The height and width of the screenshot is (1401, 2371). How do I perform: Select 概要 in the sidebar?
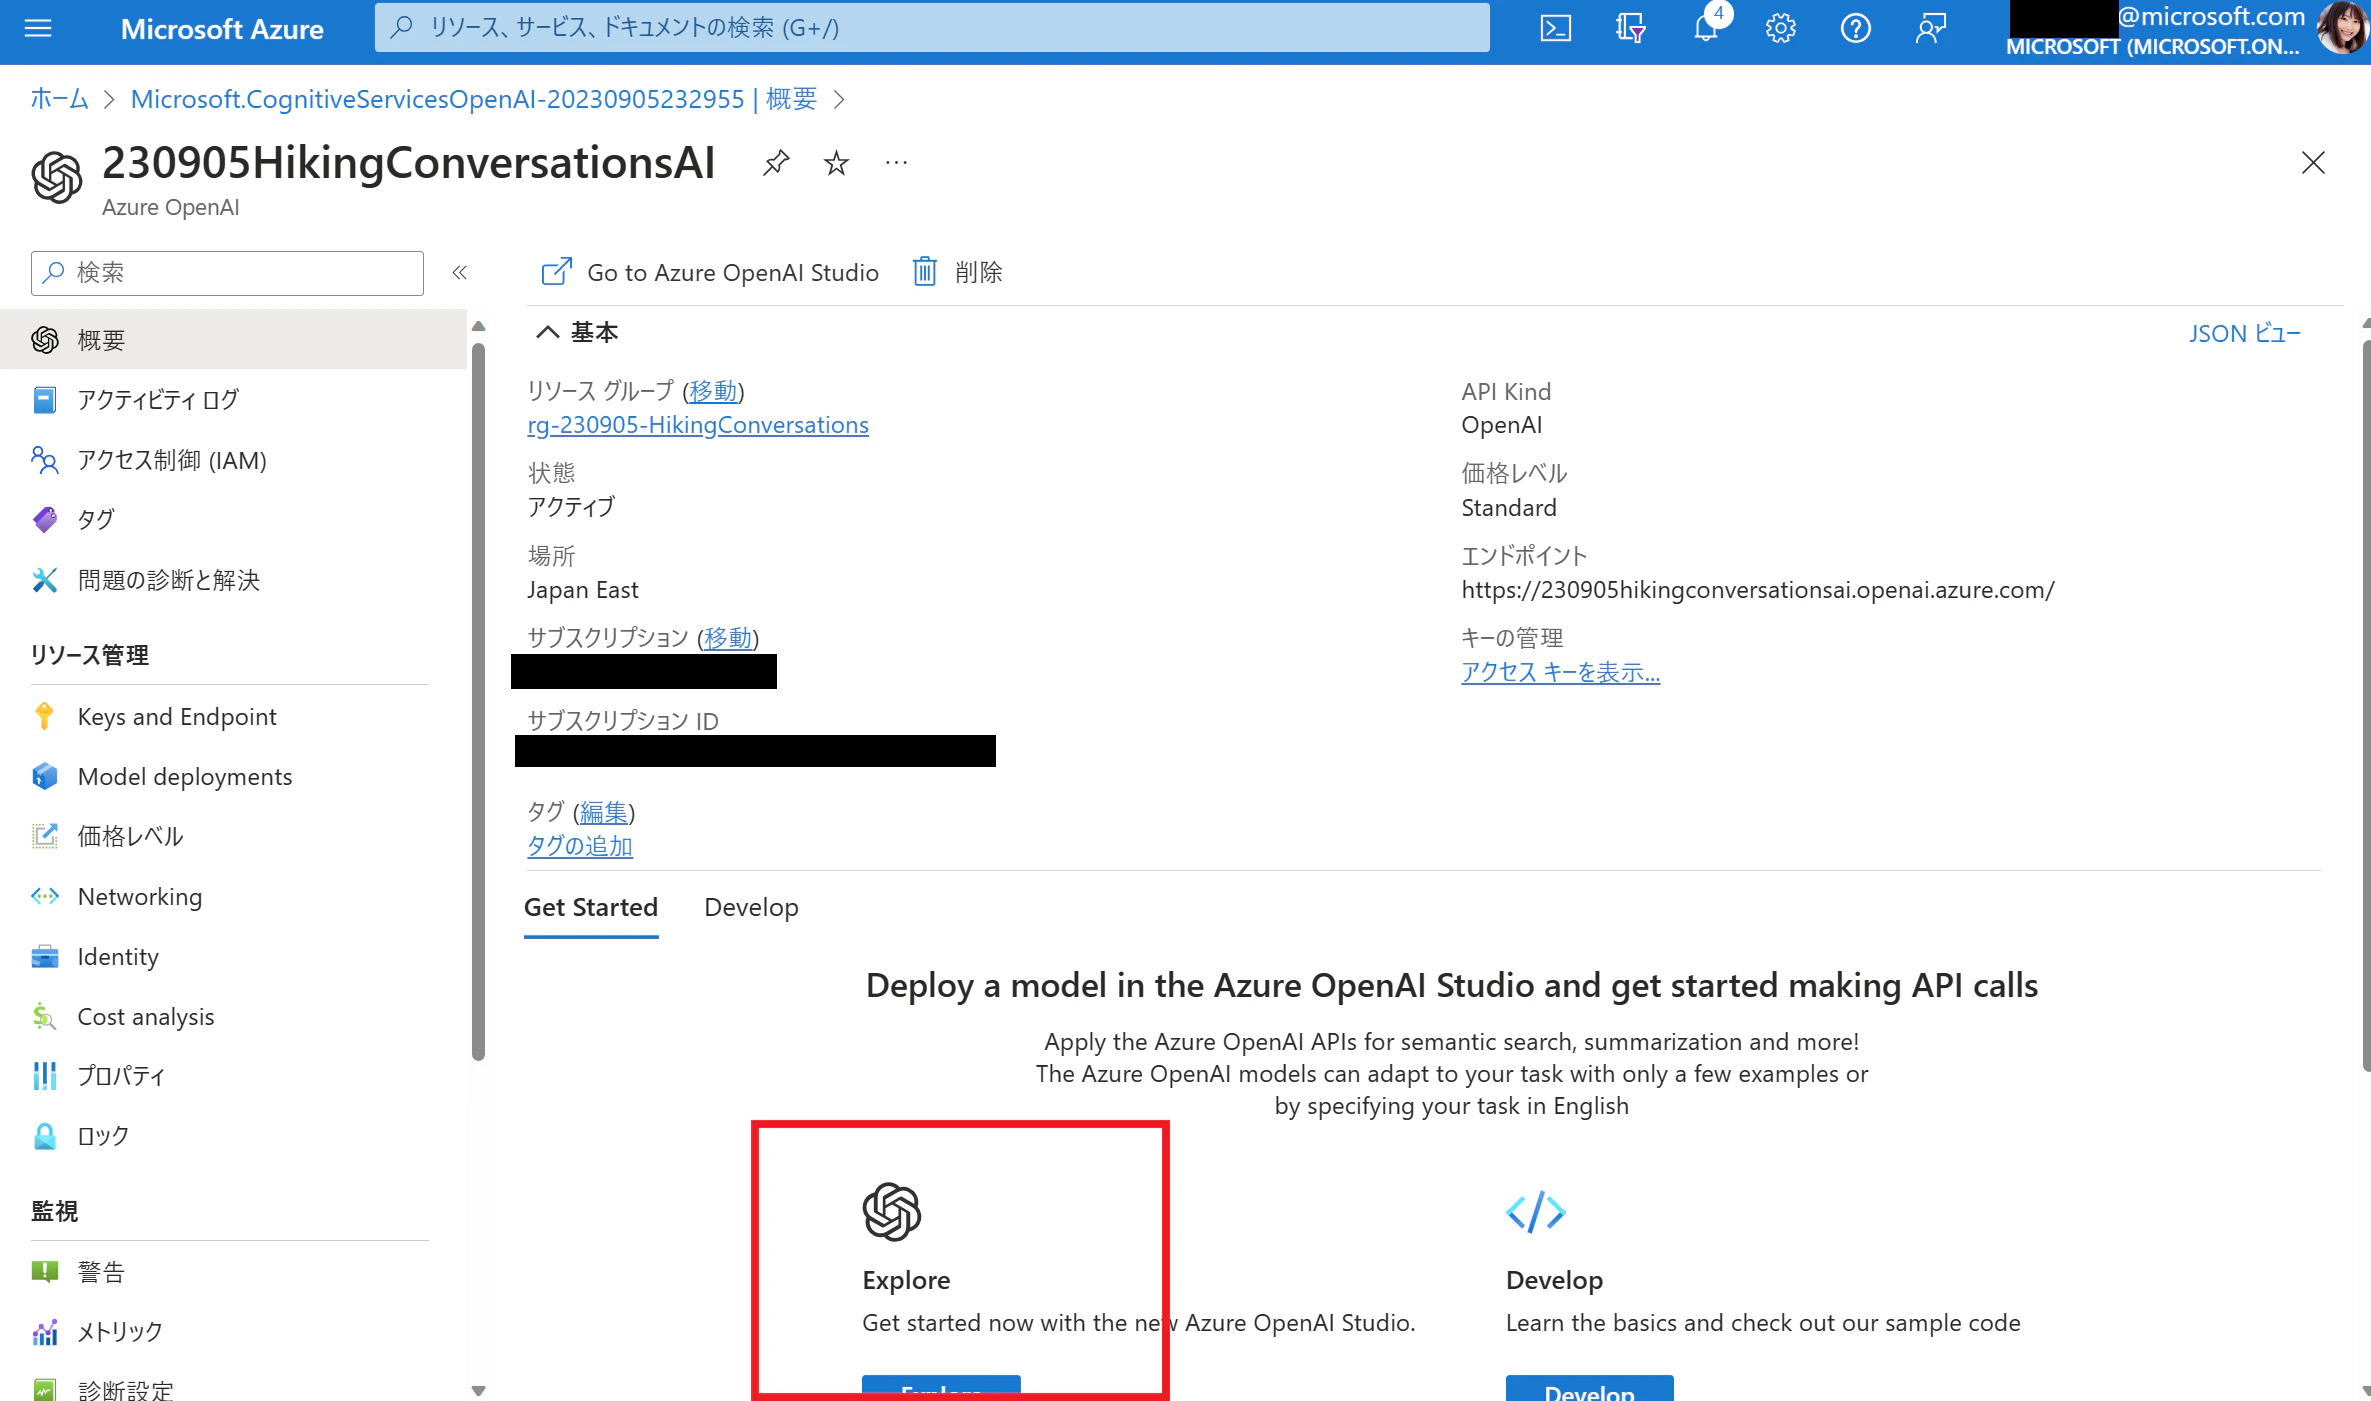pos(233,340)
